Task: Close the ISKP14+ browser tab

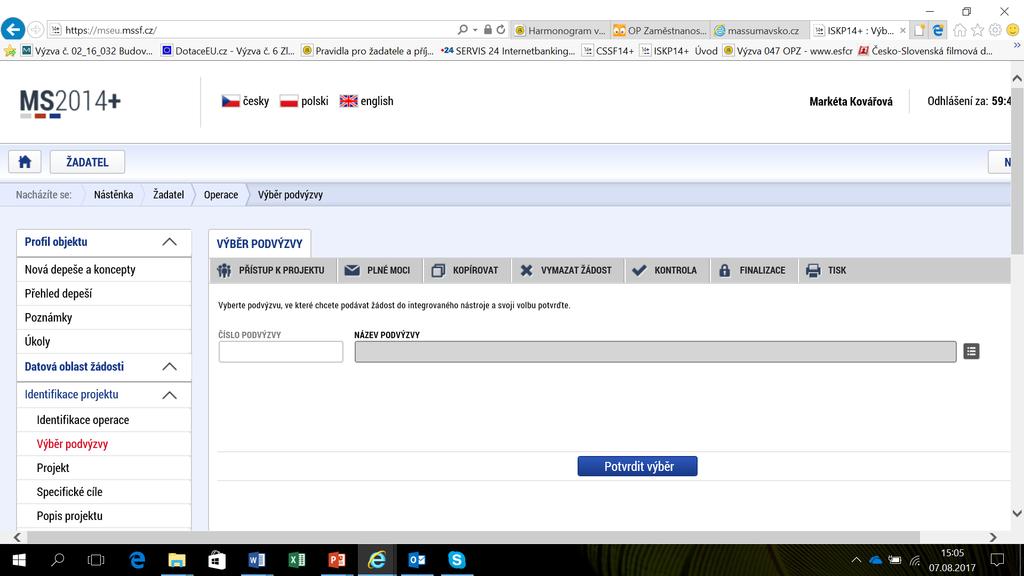Action: click(903, 30)
